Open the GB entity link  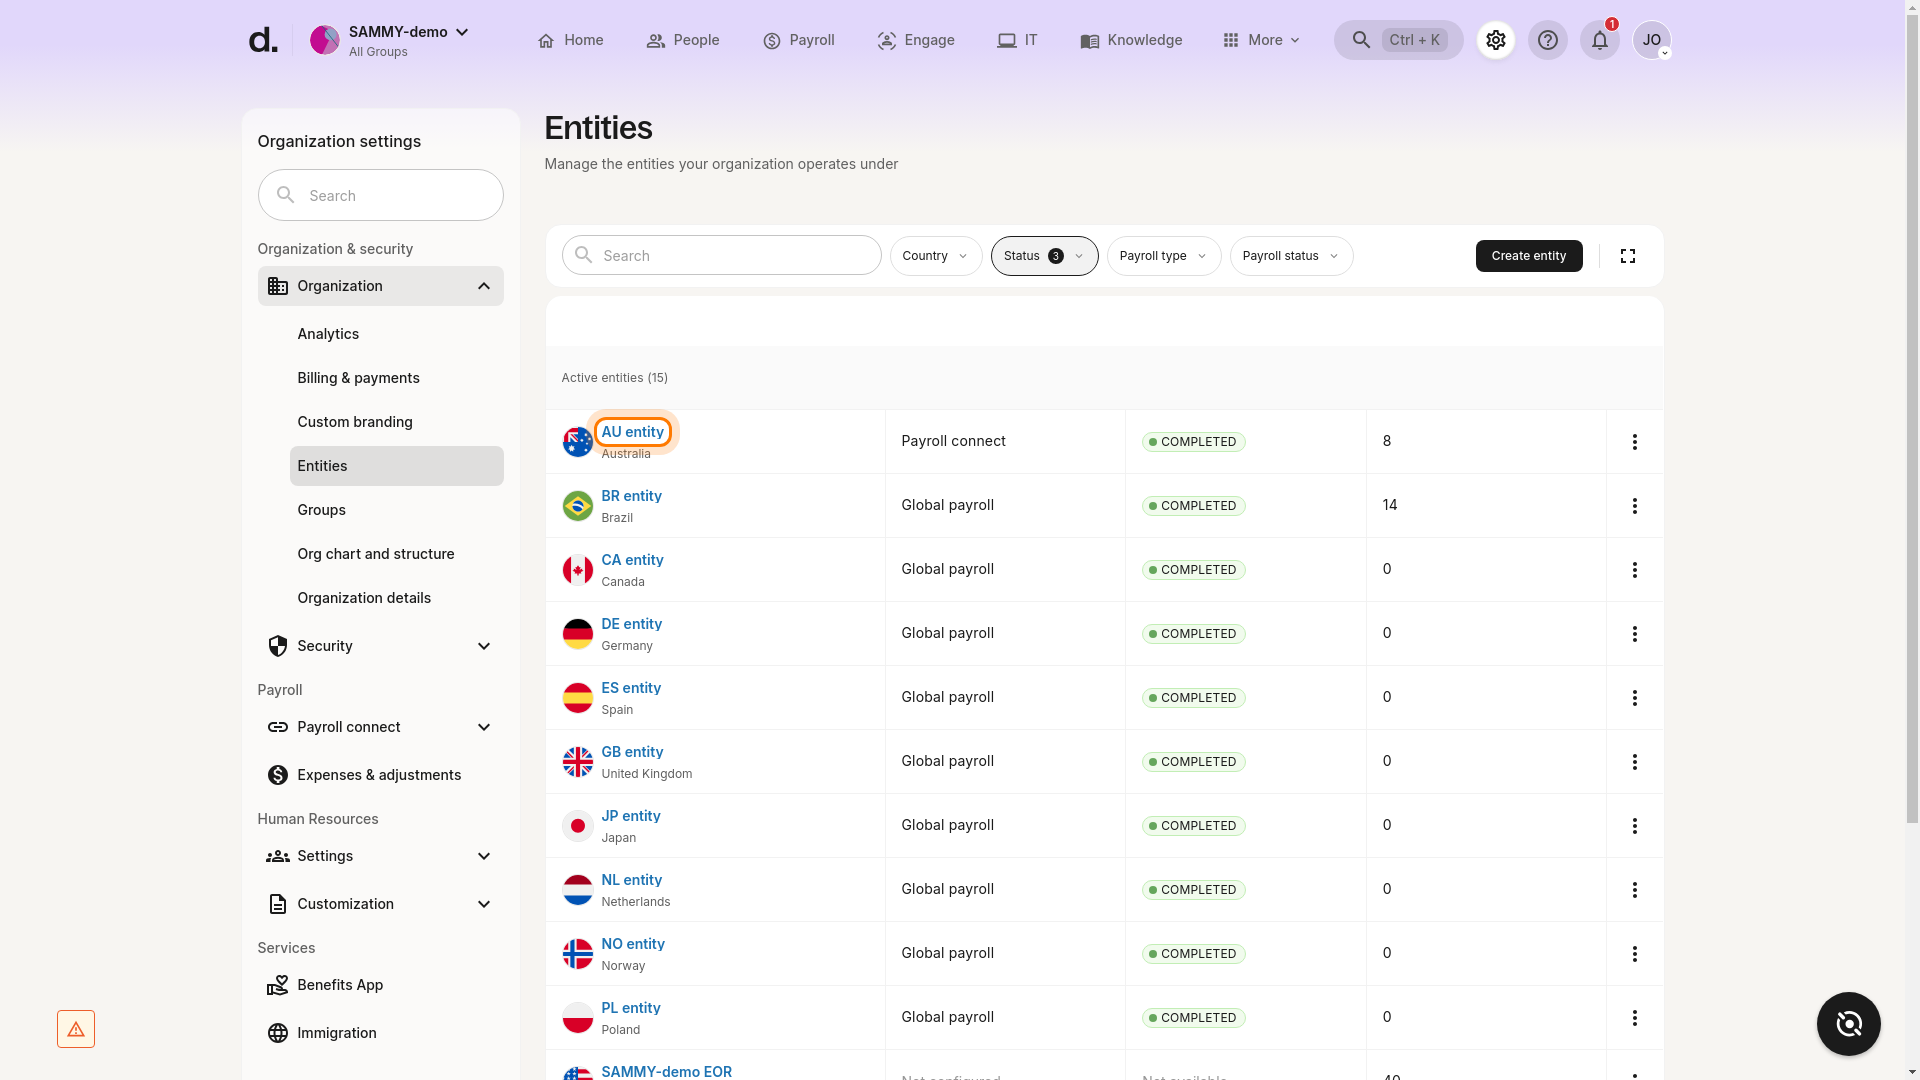coord(632,752)
